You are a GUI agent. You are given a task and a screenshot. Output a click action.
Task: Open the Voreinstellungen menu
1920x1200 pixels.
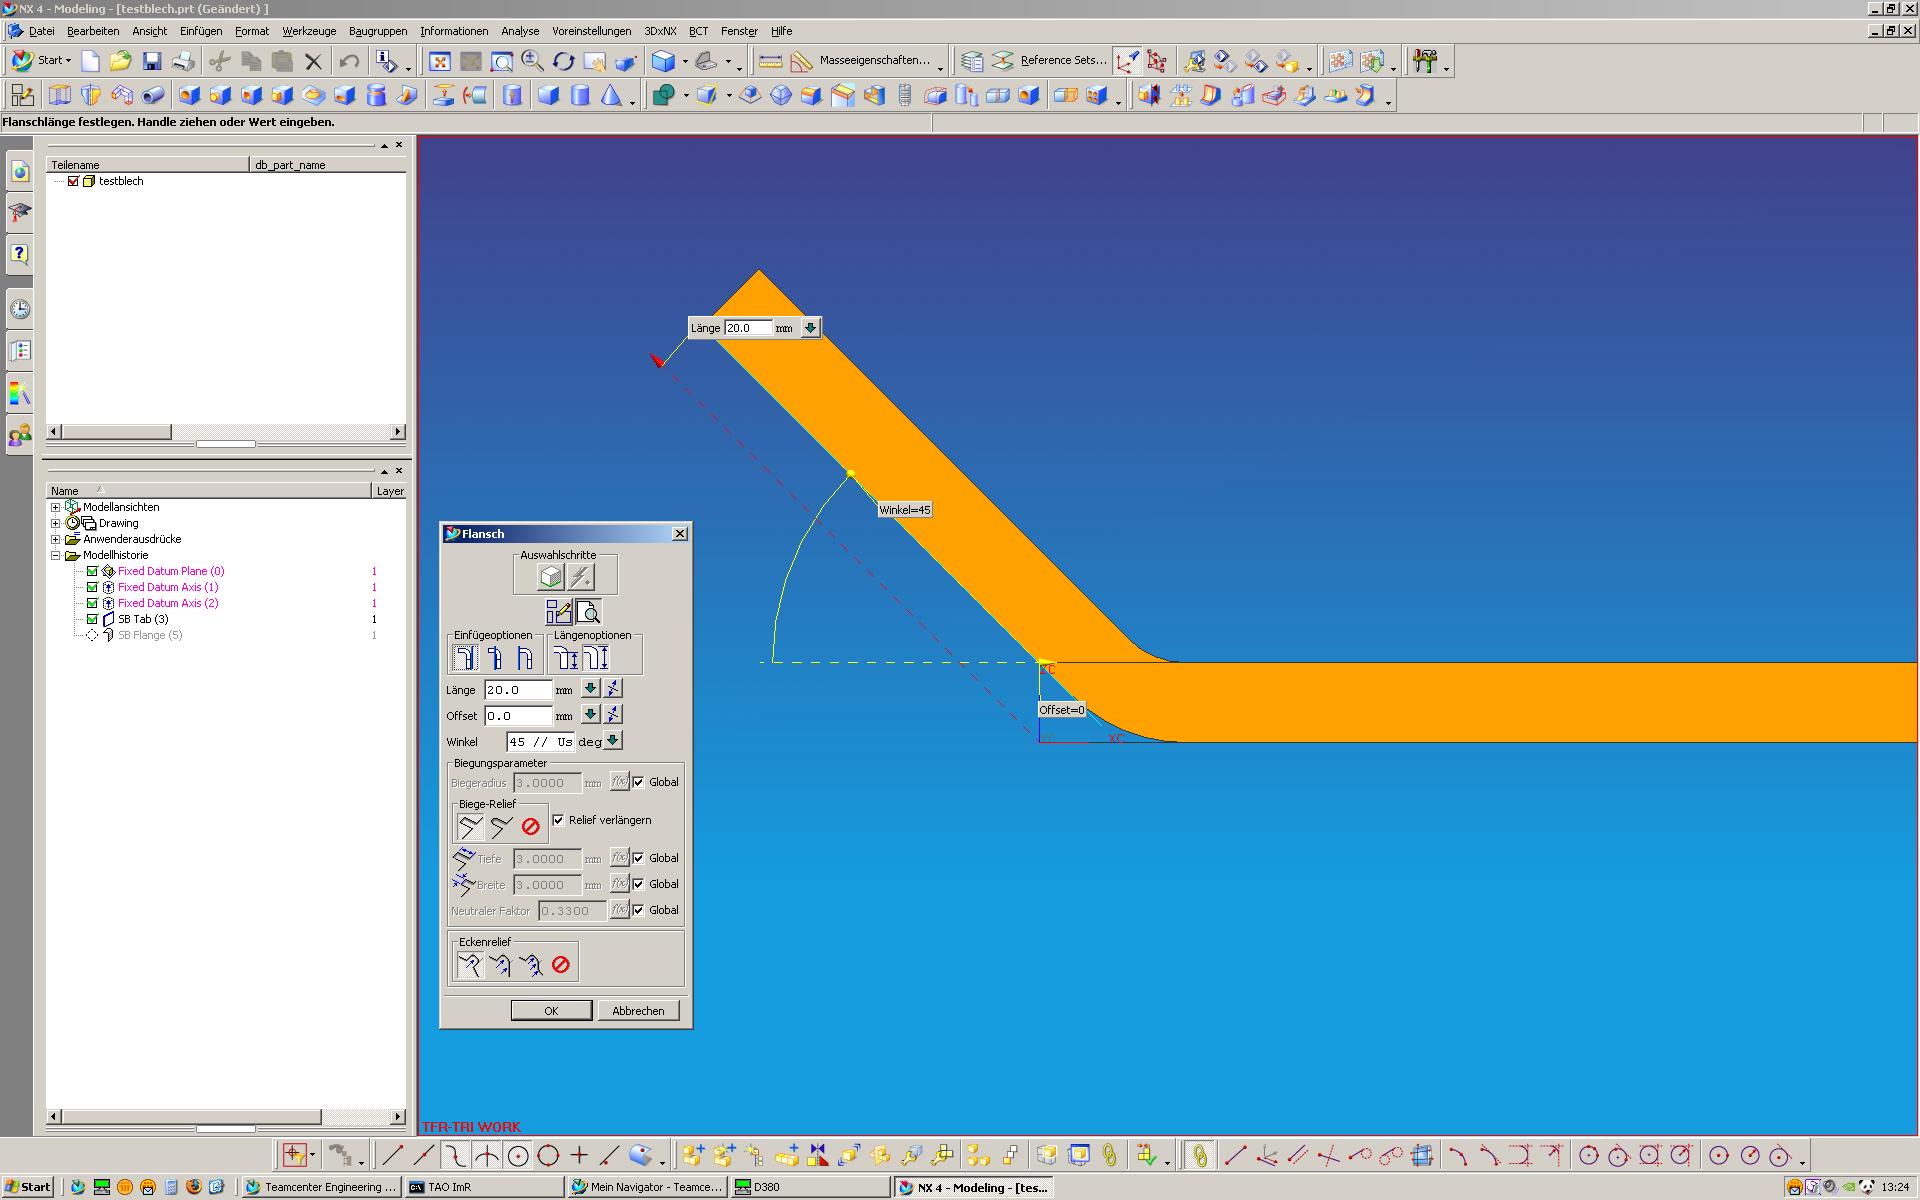592,31
